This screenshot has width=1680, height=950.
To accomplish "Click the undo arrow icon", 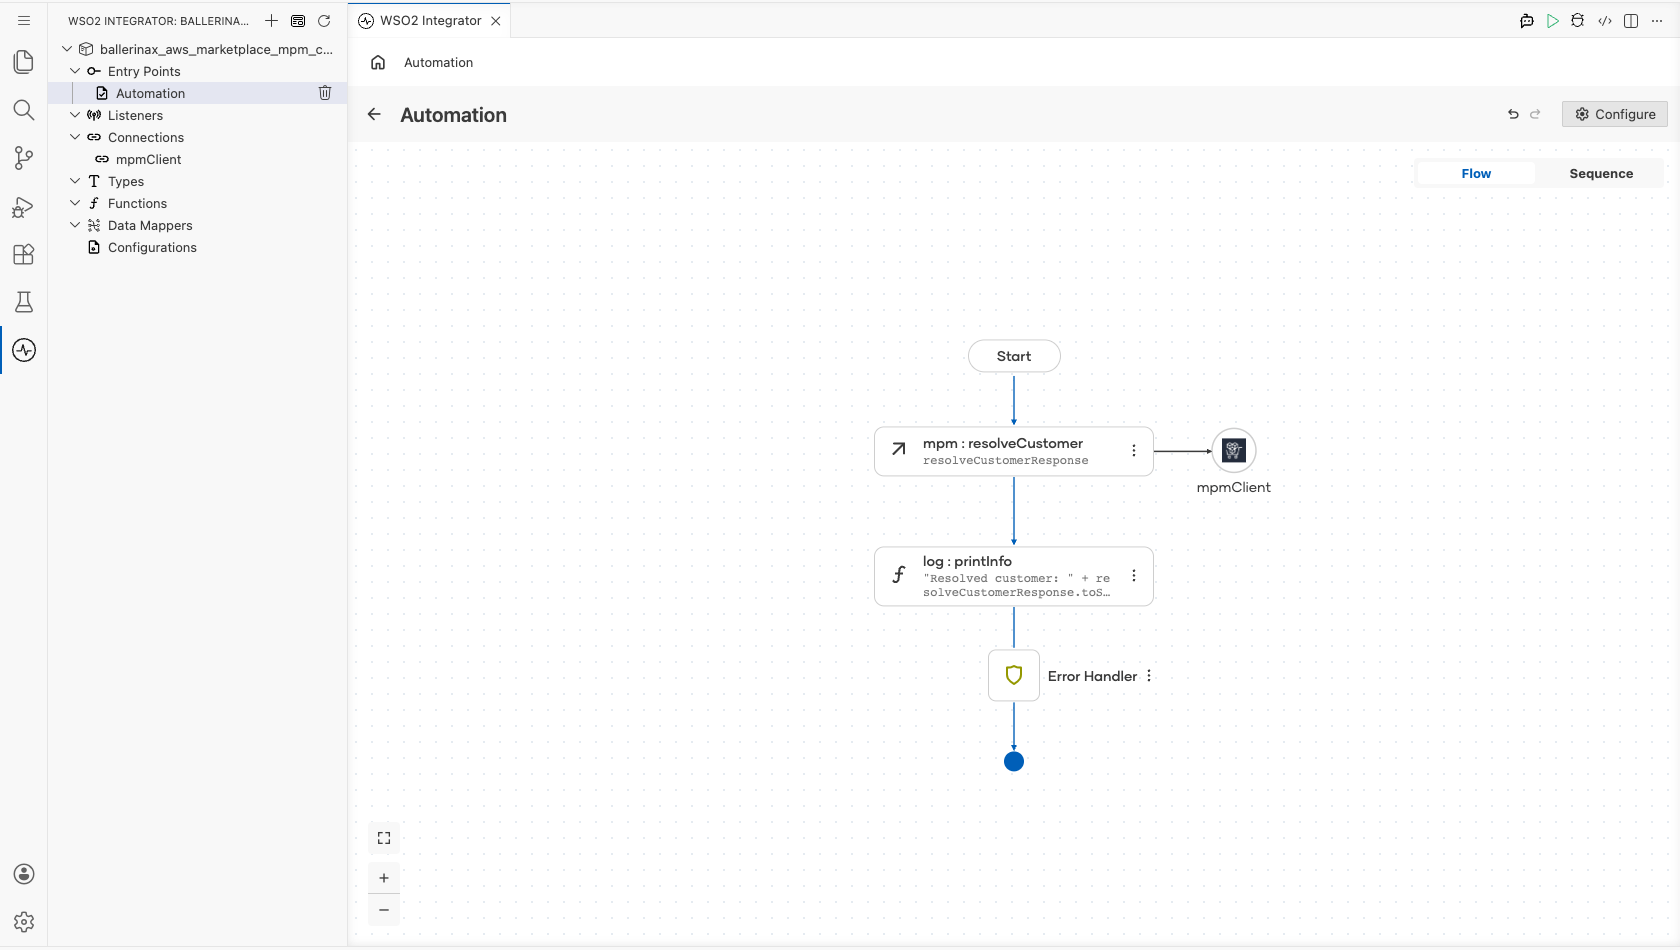I will 1513,114.
